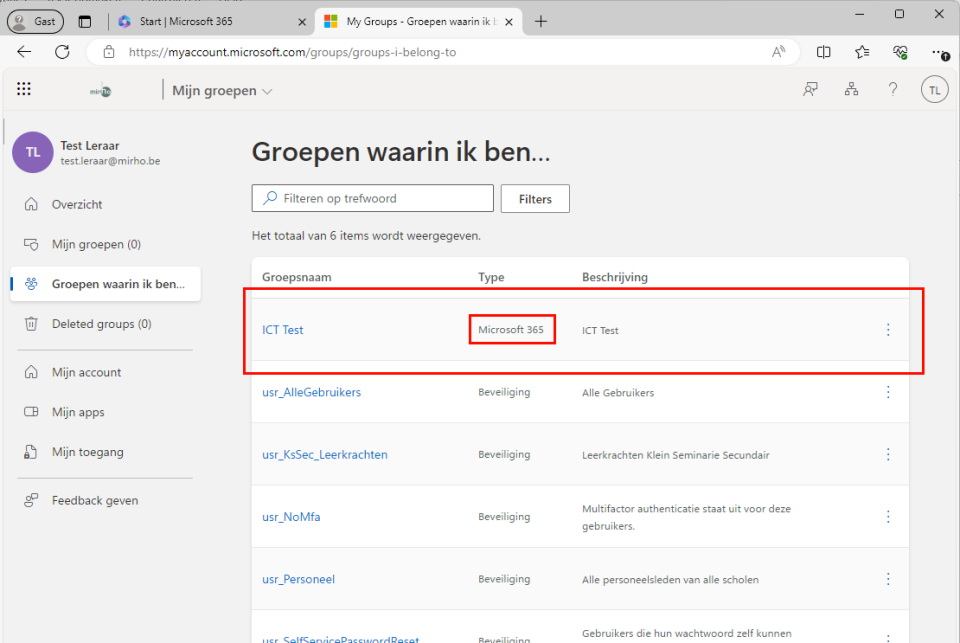Open the Microsoft 365 app launcher grid
The image size is (960, 643).
click(x=24, y=90)
